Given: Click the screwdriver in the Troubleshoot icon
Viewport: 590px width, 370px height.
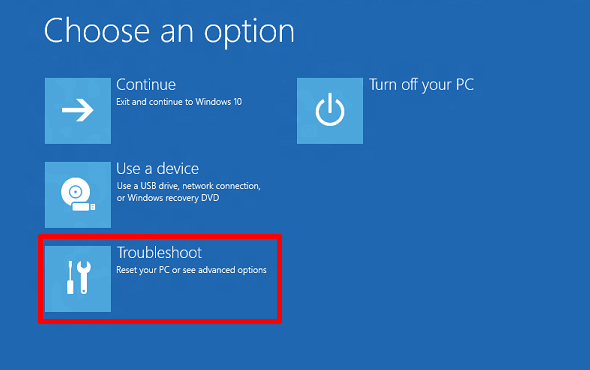Looking at the screenshot, I should pos(70,277).
